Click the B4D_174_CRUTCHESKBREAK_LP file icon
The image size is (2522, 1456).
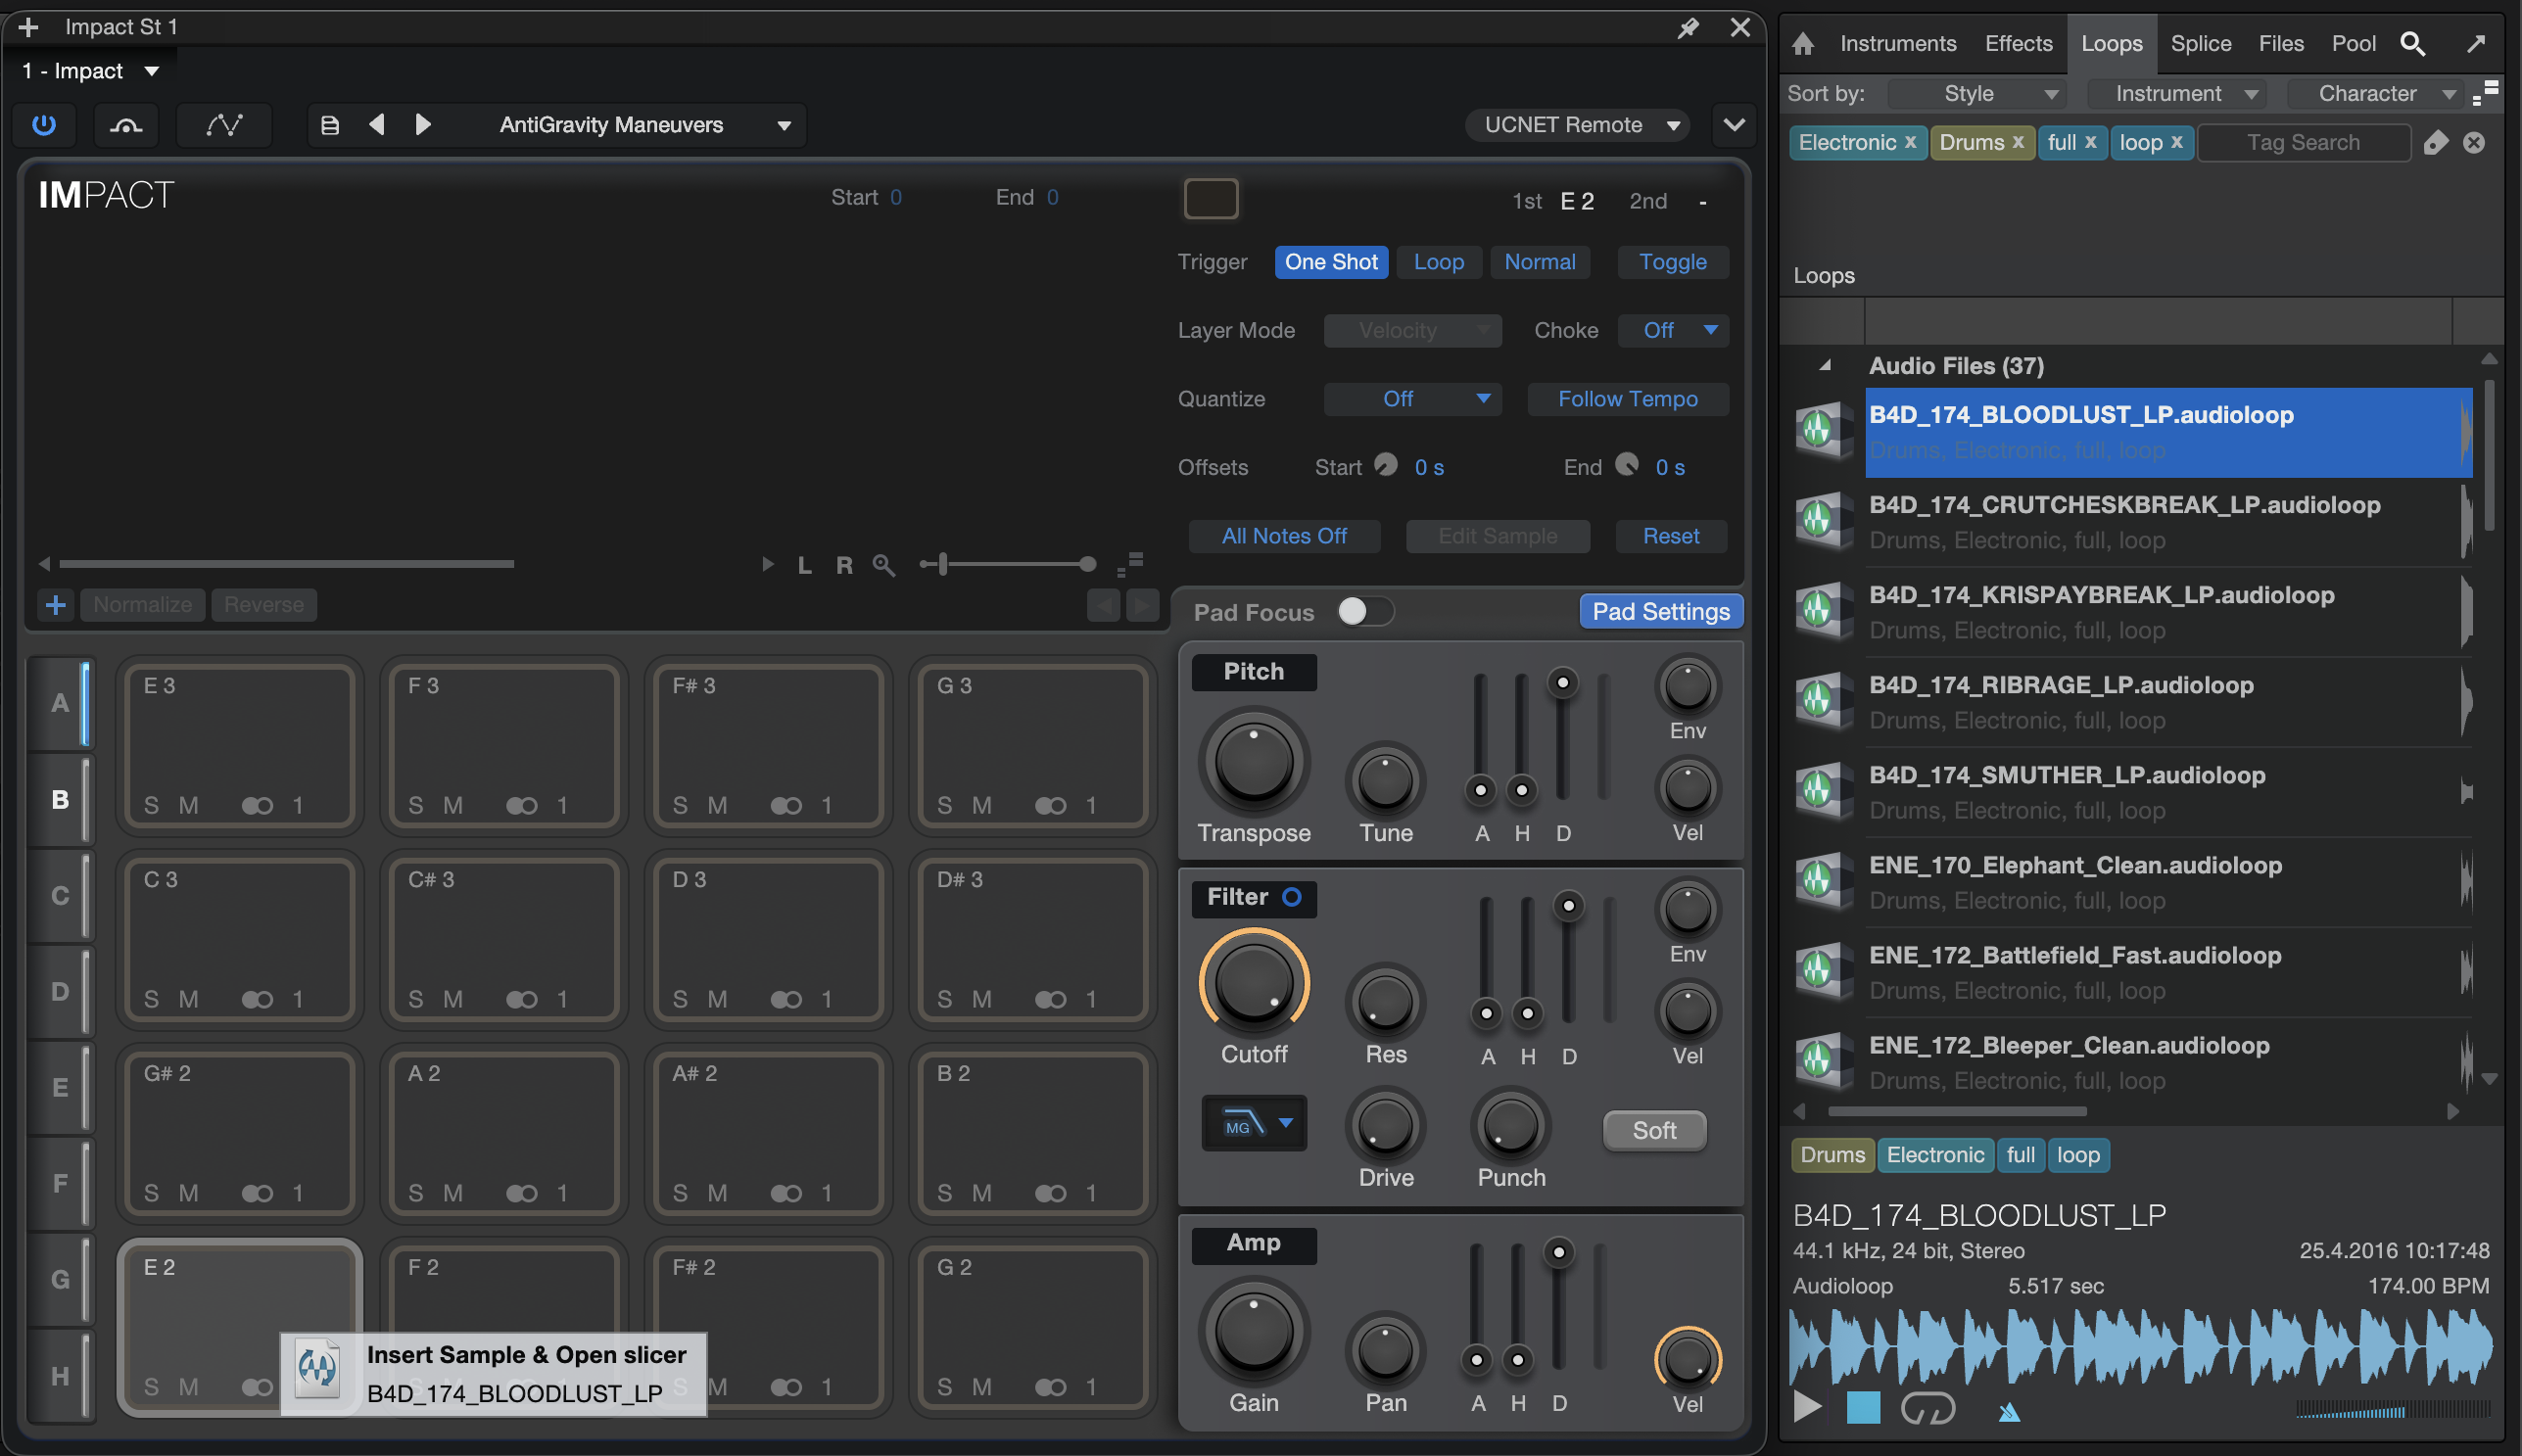[x=1823, y=520]
